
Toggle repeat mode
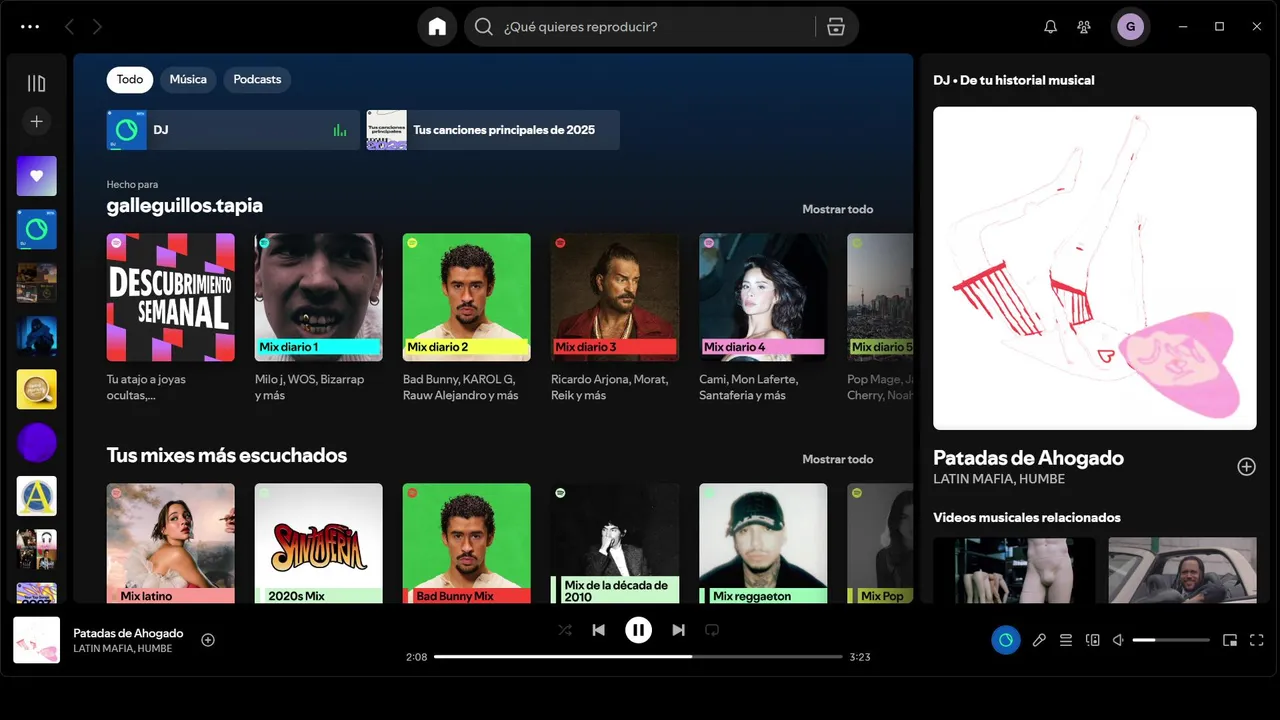point(712,630)
